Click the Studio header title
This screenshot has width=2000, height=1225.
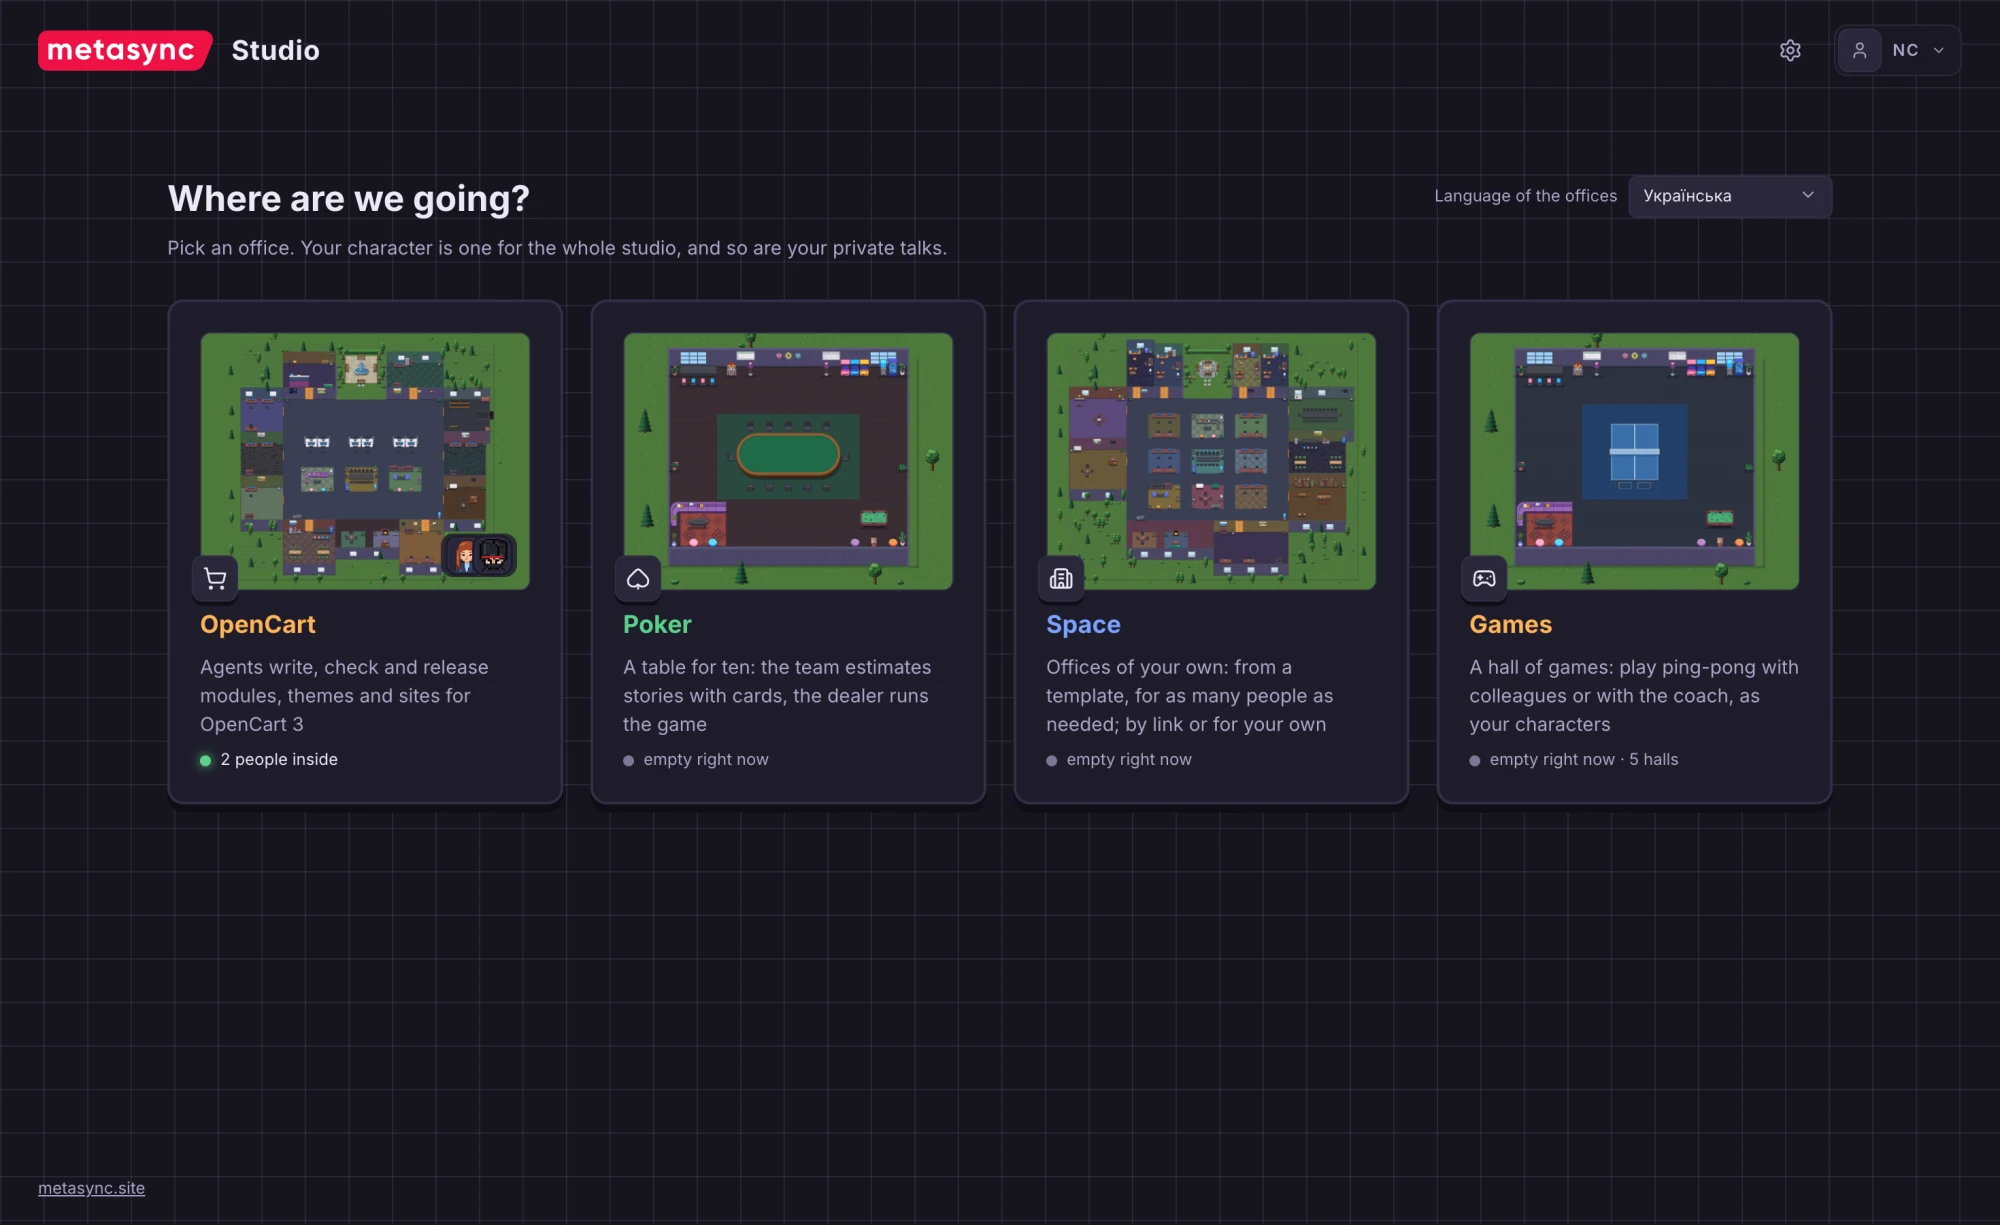coord(275,50)
